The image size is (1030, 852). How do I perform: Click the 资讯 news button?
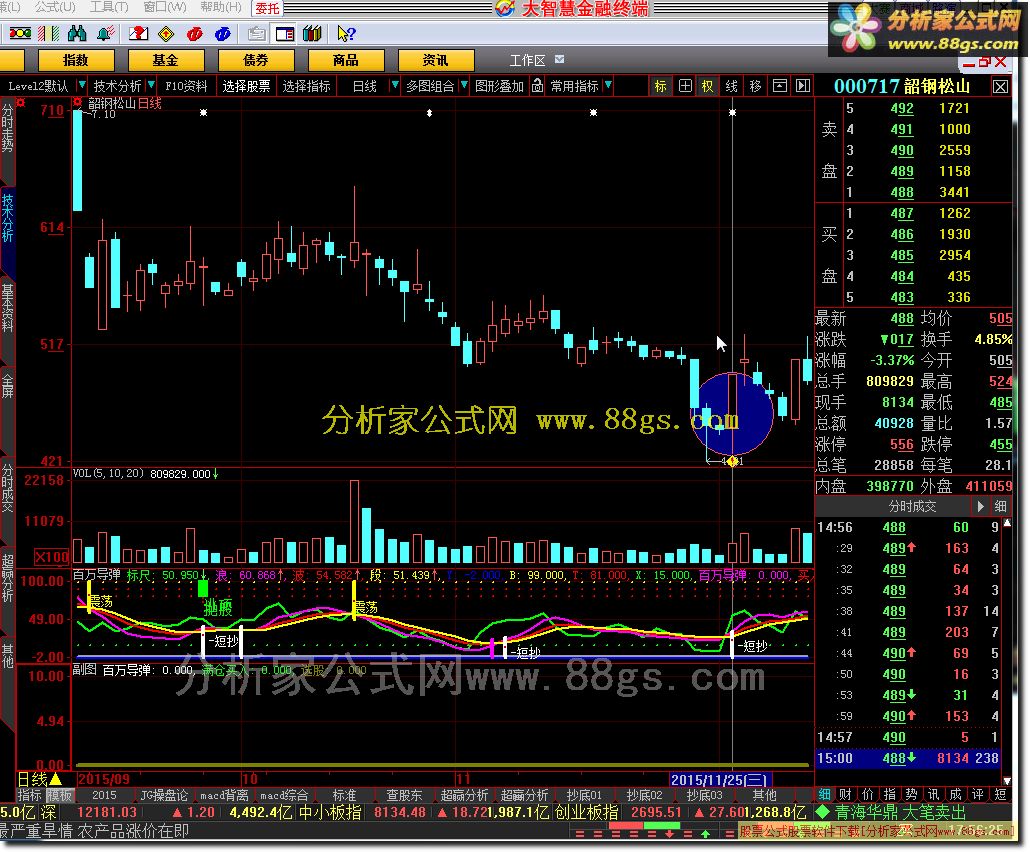(436, 60)
